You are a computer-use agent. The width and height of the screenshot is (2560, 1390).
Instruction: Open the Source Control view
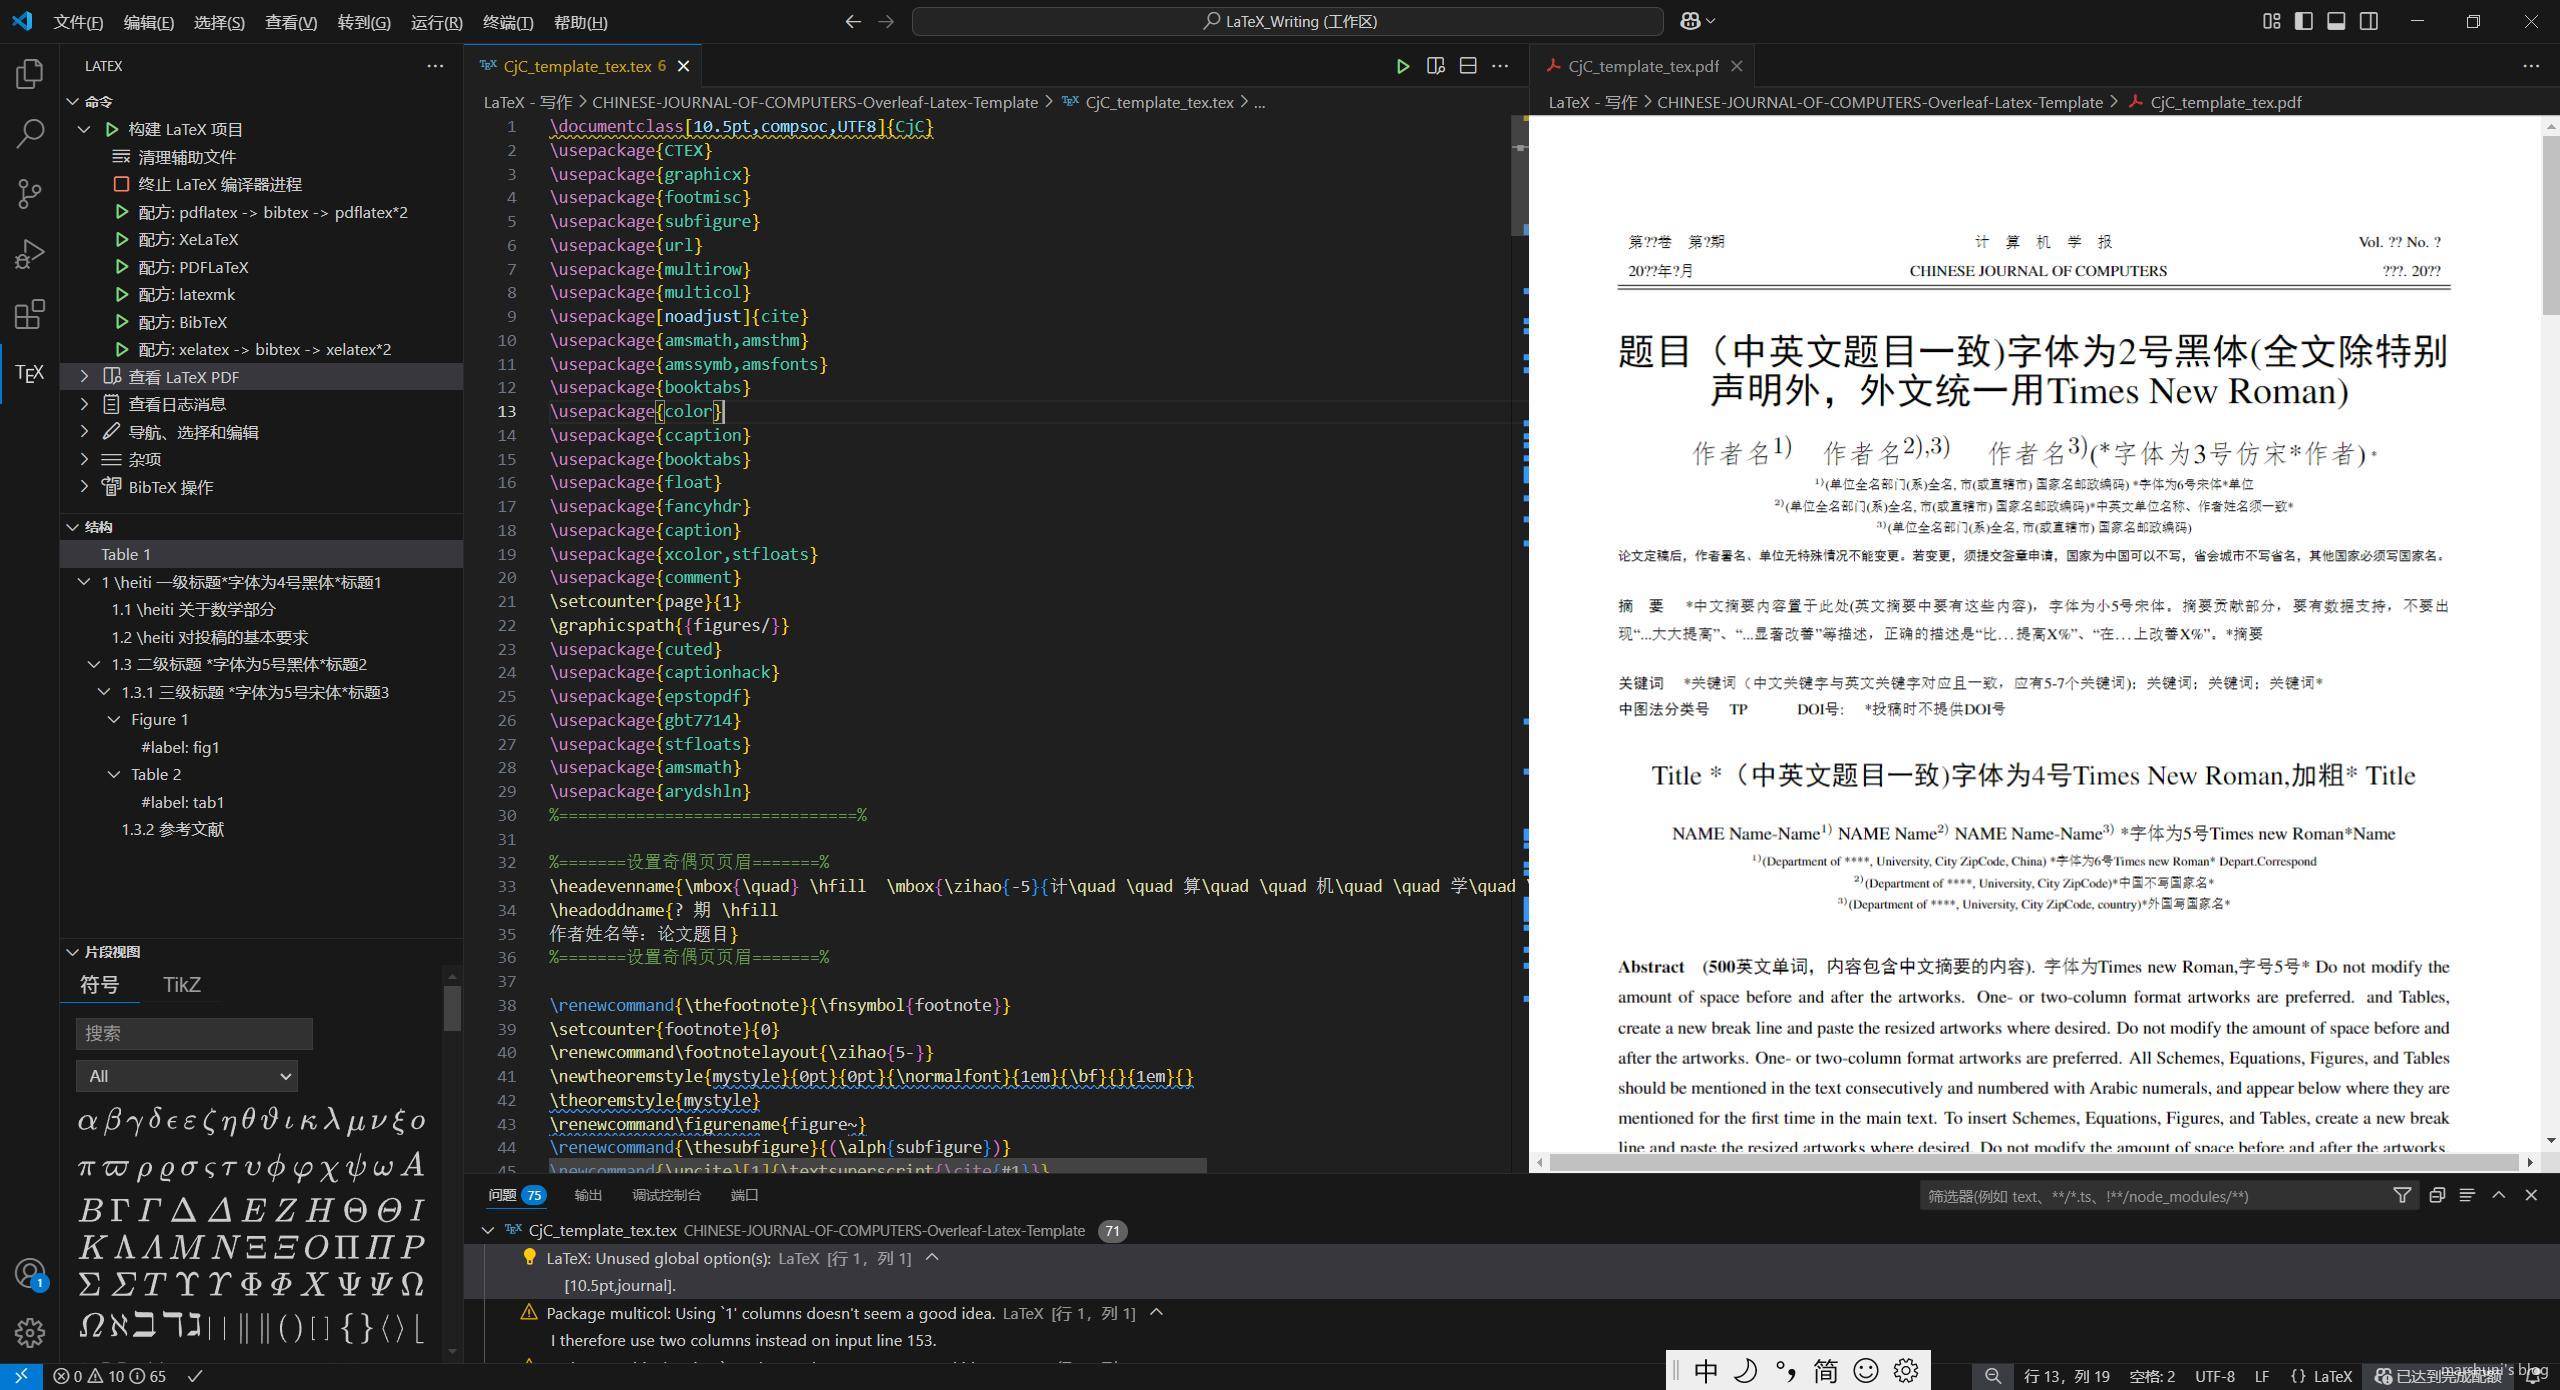pyautogui.click(x=30, y=193)
